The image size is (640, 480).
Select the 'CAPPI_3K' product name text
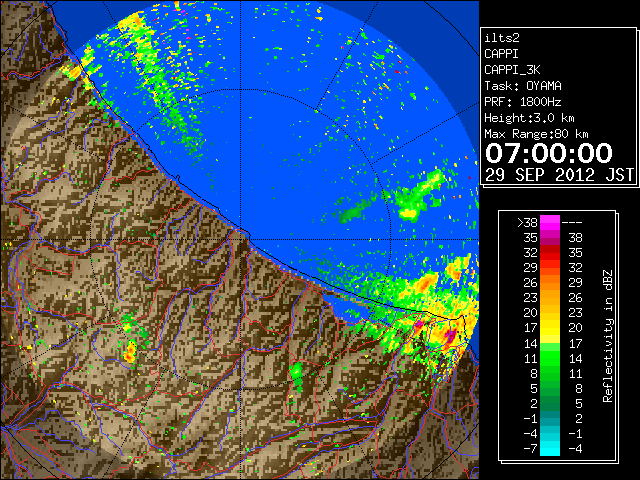click(x=512, y=70)
